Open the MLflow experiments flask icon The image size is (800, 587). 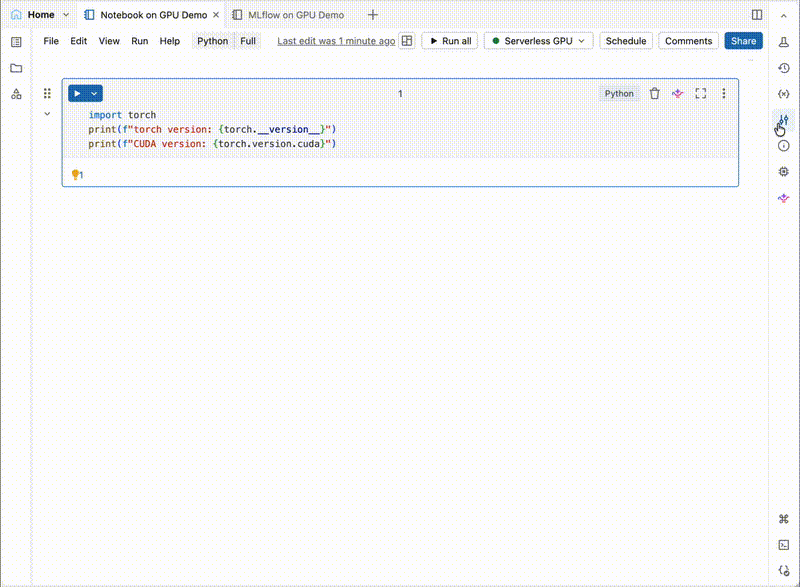[784, 42]
